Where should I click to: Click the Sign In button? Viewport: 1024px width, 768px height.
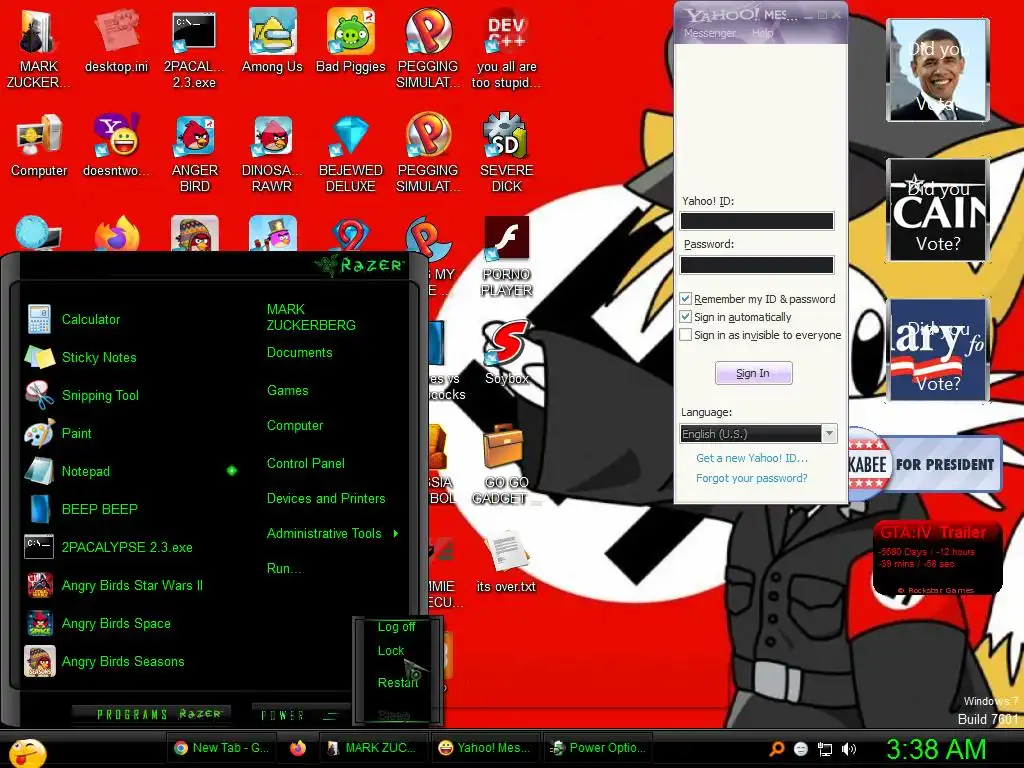coord(754,373)
